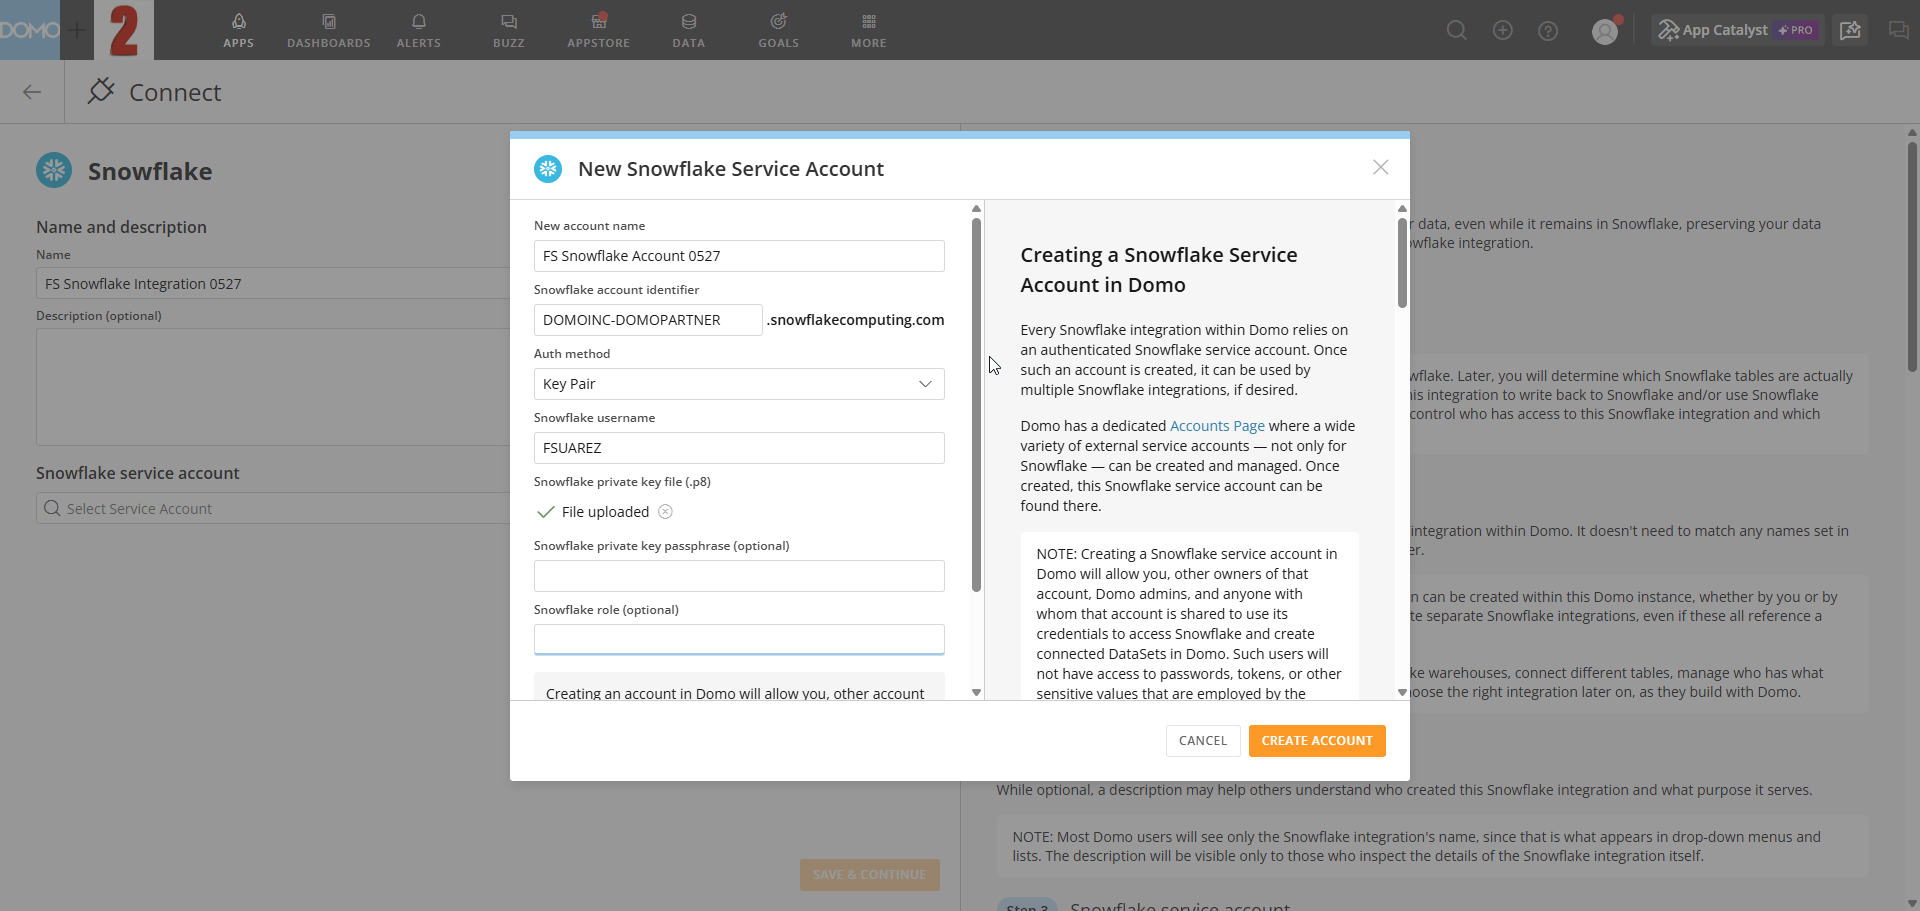Open the More navigation menu

pyautogui.click(x=868, y=30)
